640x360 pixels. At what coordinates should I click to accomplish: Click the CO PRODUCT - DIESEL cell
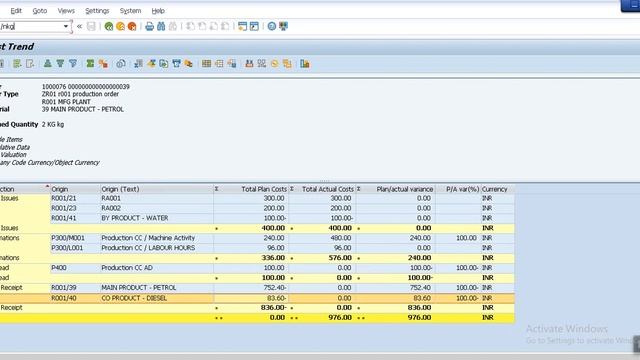157,298
